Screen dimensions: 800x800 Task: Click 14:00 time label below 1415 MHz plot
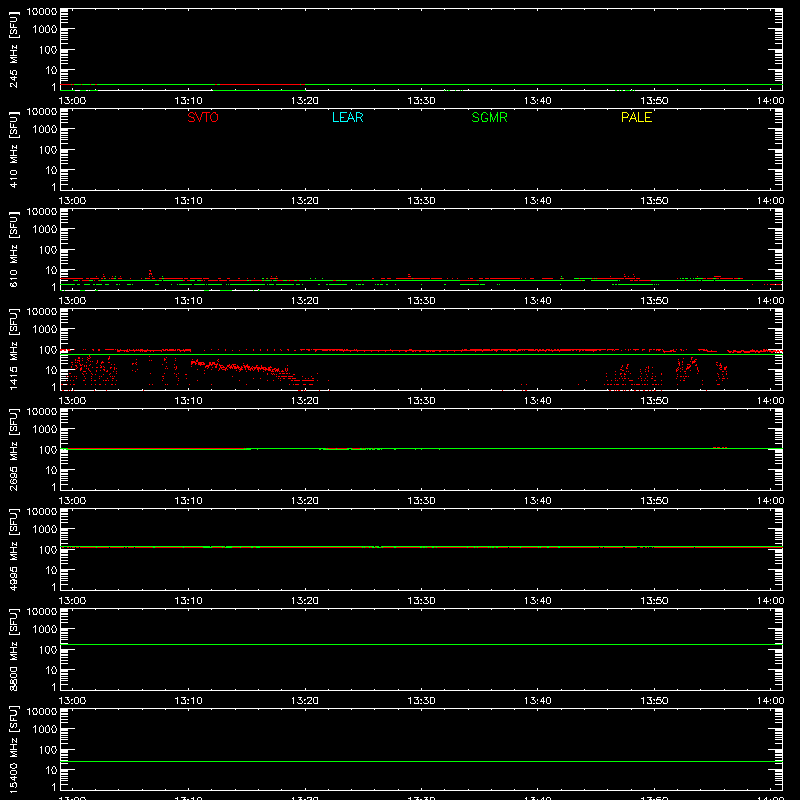770,401
